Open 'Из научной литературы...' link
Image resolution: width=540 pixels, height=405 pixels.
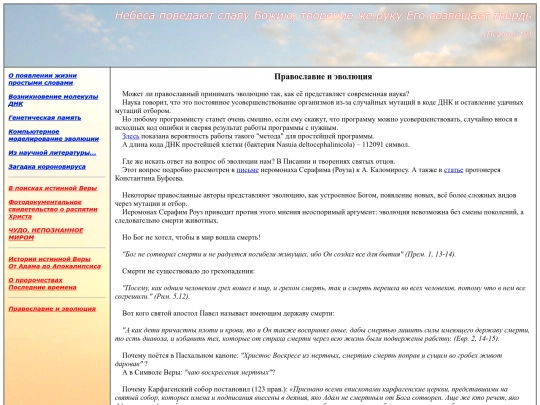pos(52,153)
